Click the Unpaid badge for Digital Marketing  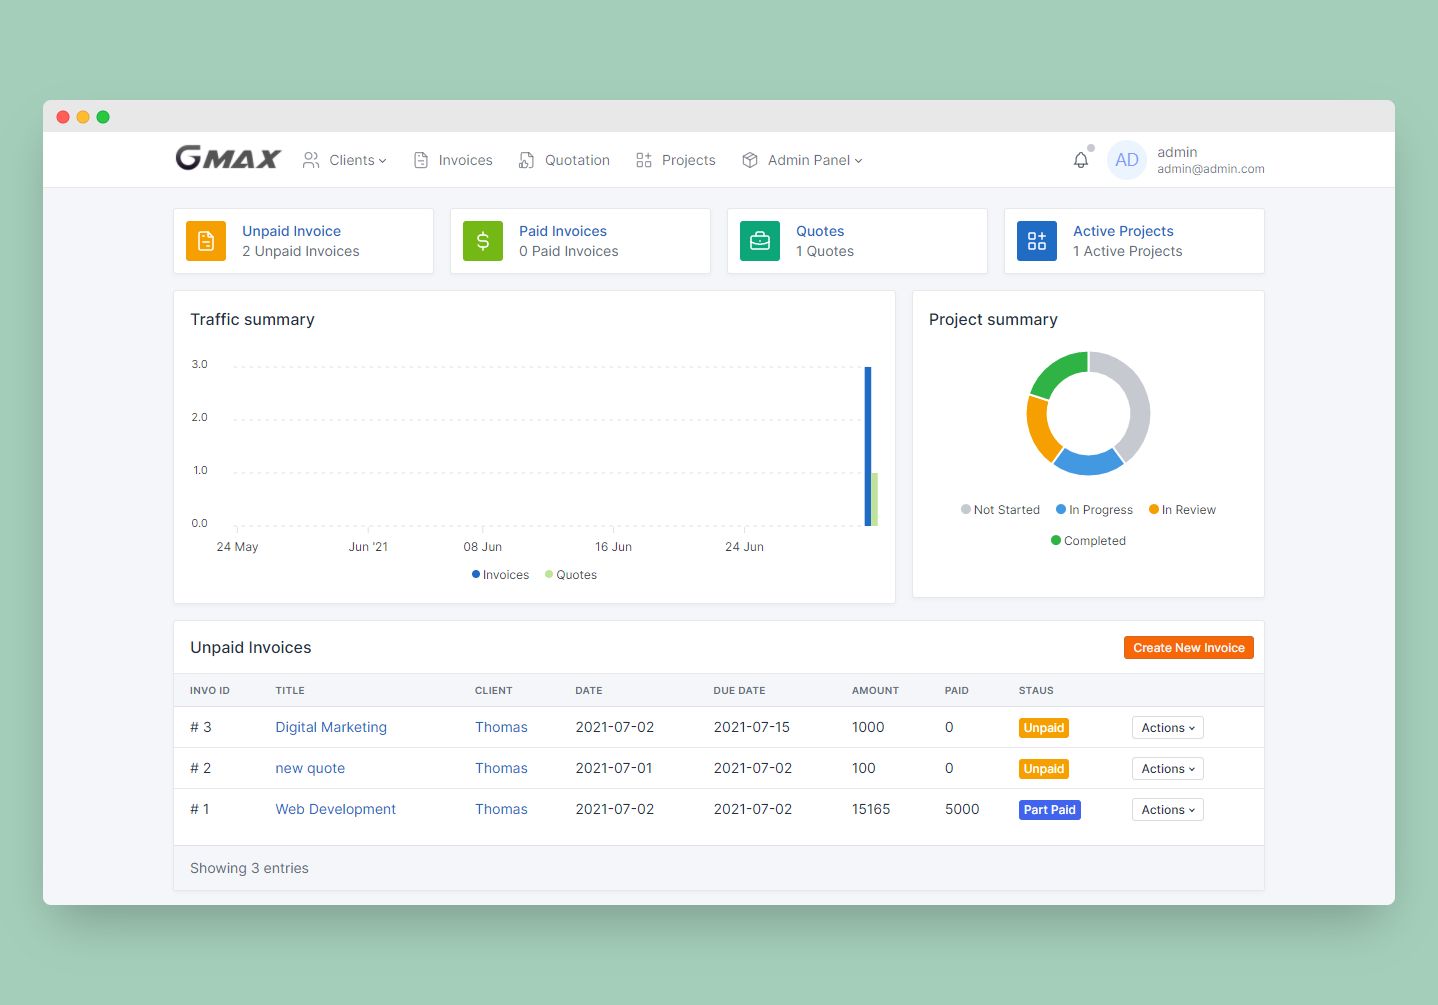[x=1044, y=728]
